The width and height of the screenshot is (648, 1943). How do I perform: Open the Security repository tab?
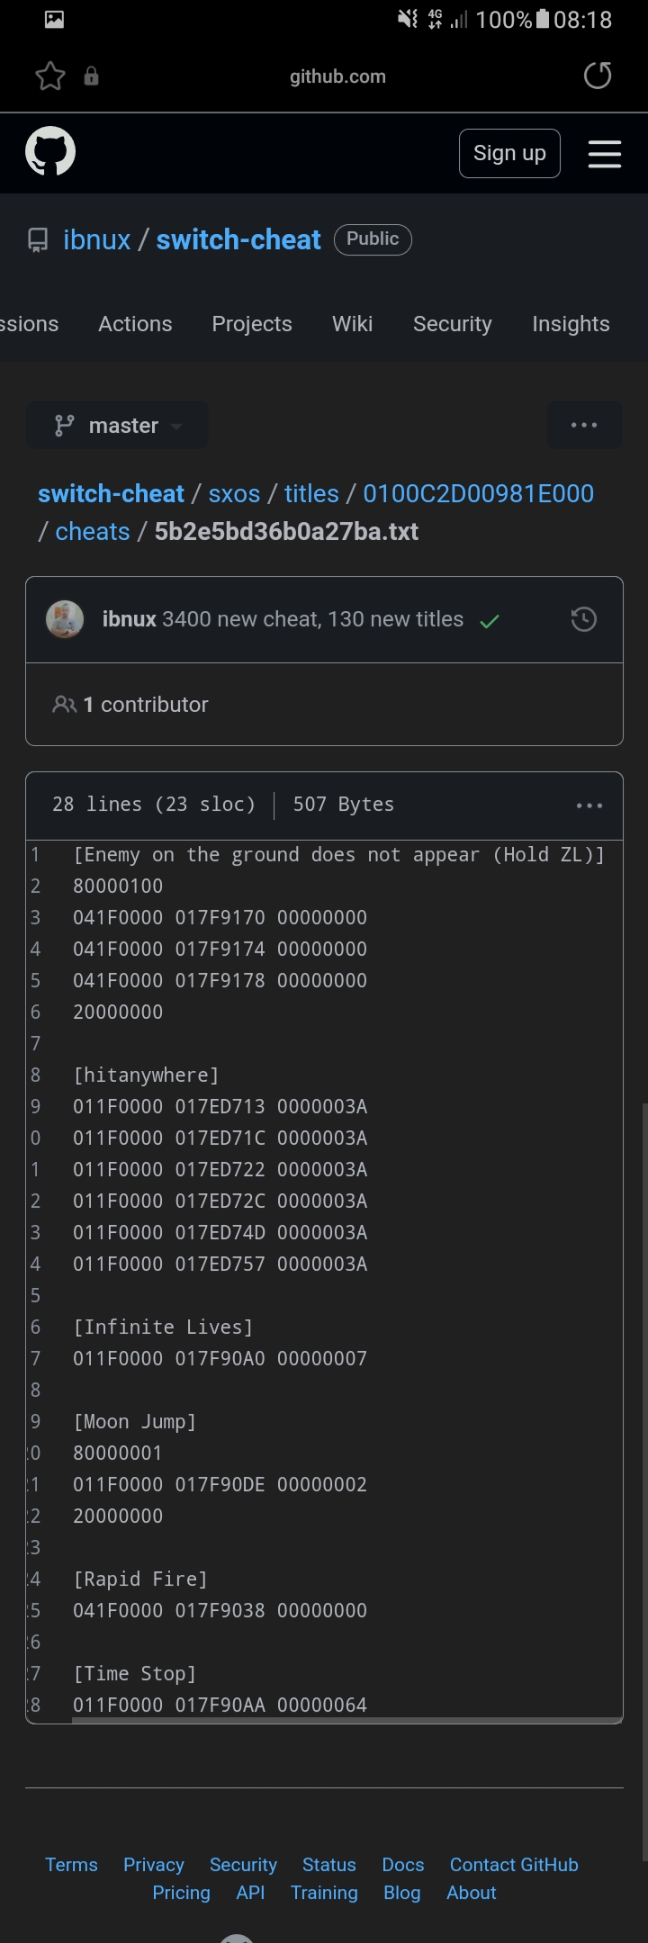pyautogui.click(x=452, y=324)
